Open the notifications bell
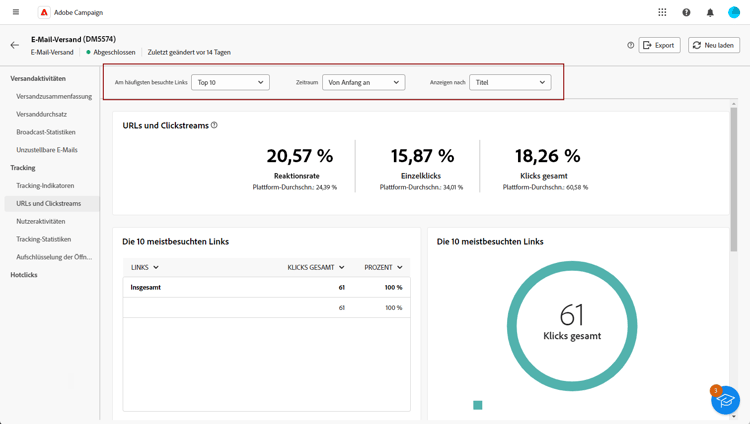Screen dimensions: 750x424 [710, 12]
